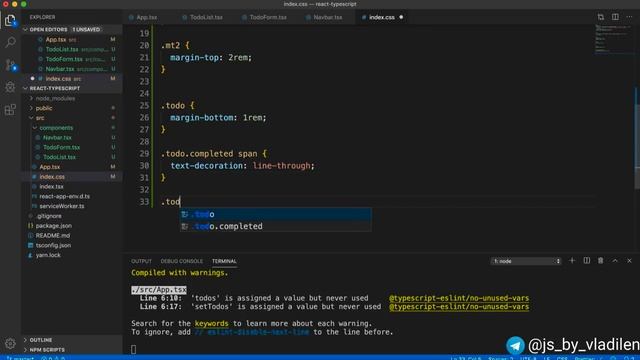Open the Extensions view

[x=10, y=109]
